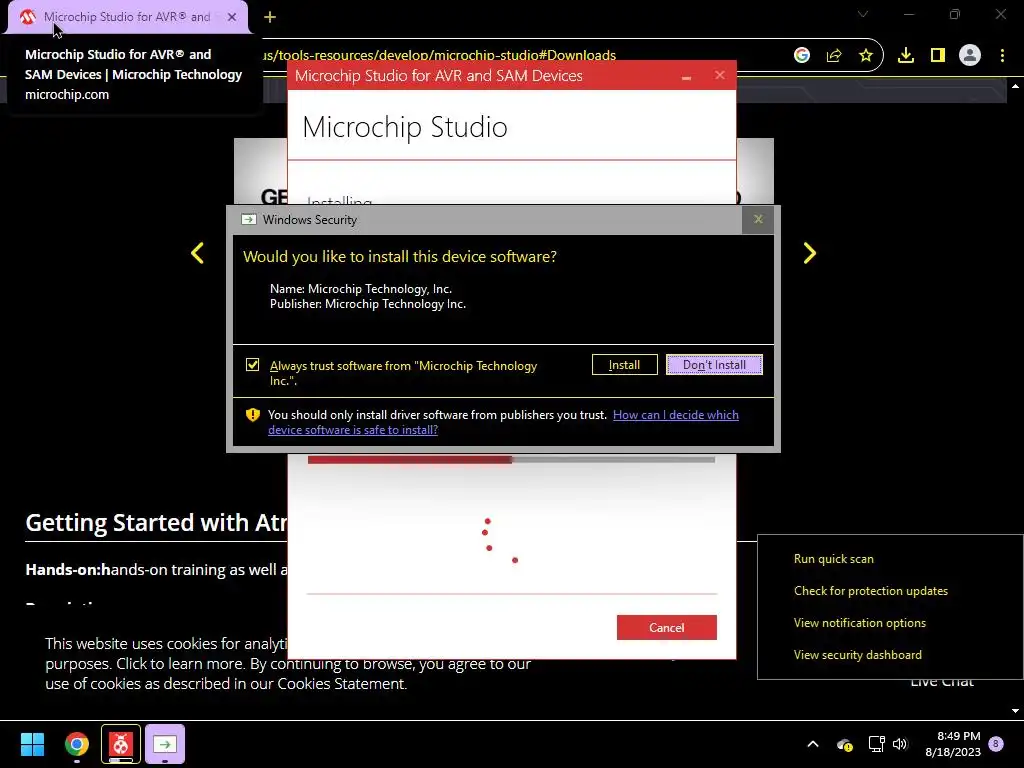Select Check for protection updates
This screenshot has width=1024, height=768.
pos(871,590)
